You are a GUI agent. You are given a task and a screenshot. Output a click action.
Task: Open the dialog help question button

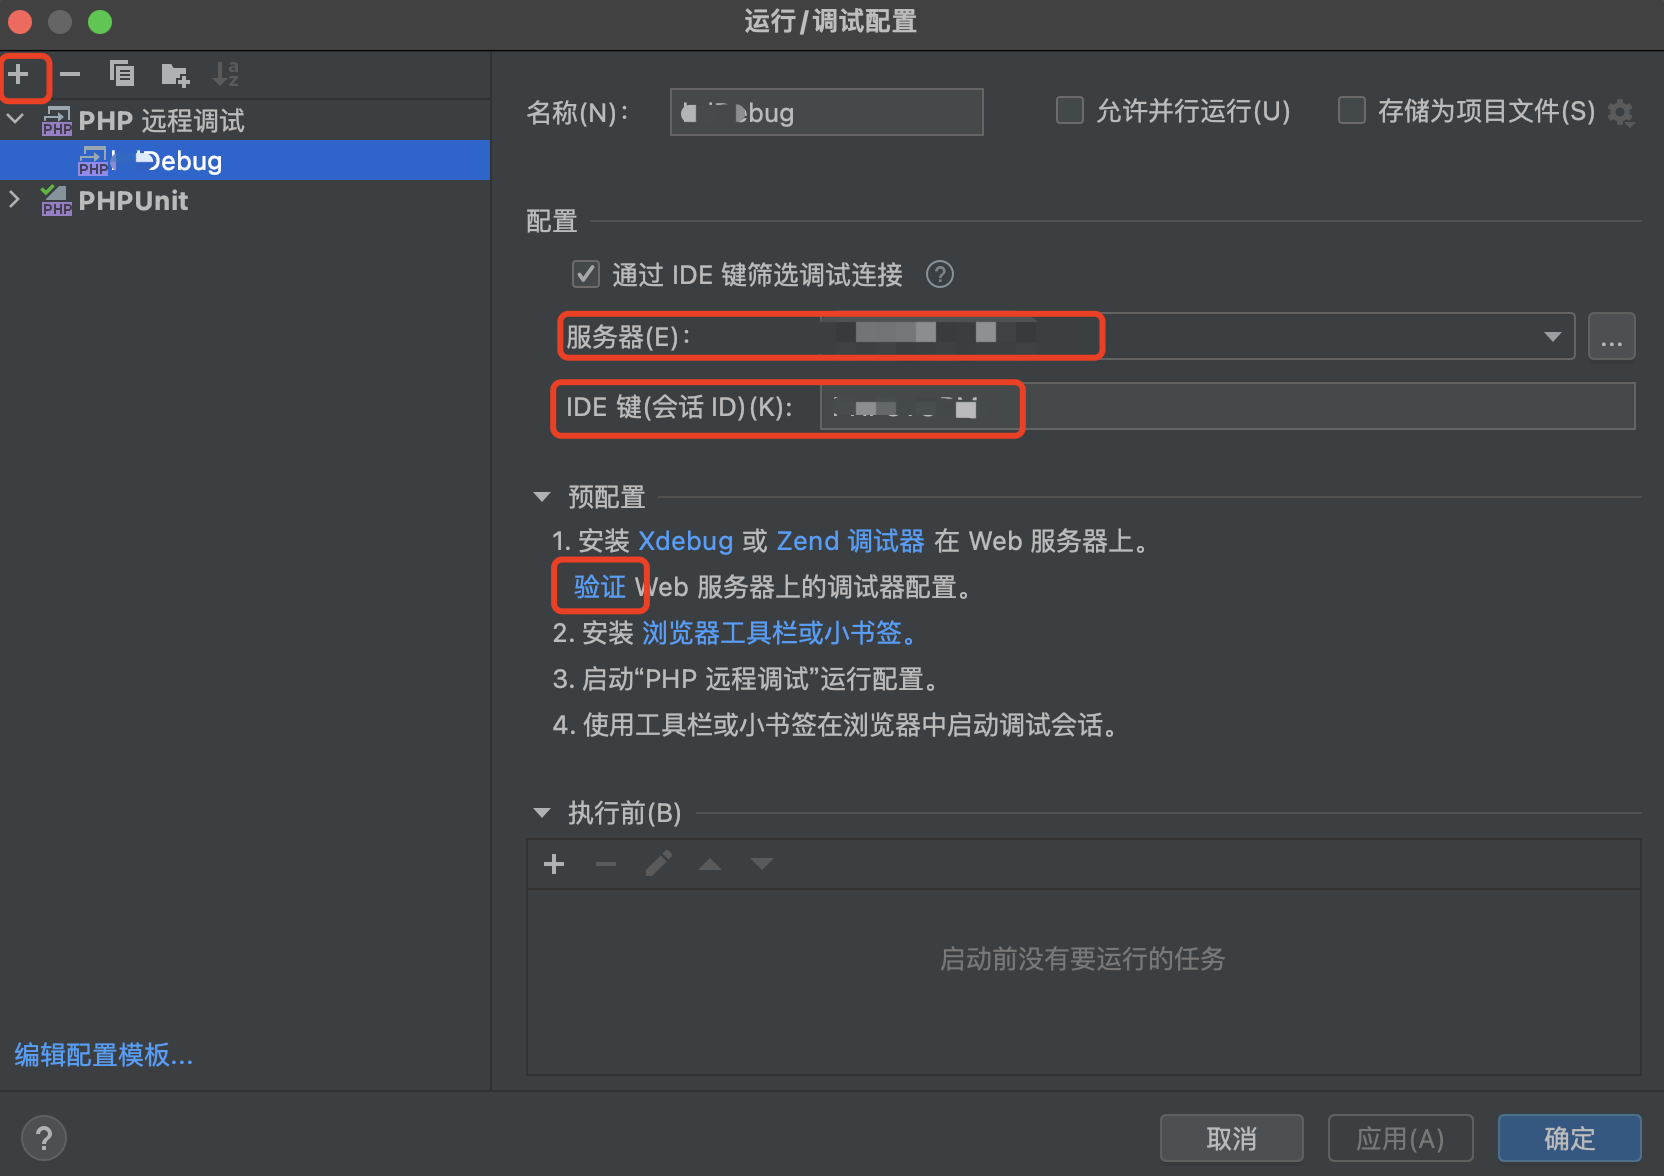43,1138
